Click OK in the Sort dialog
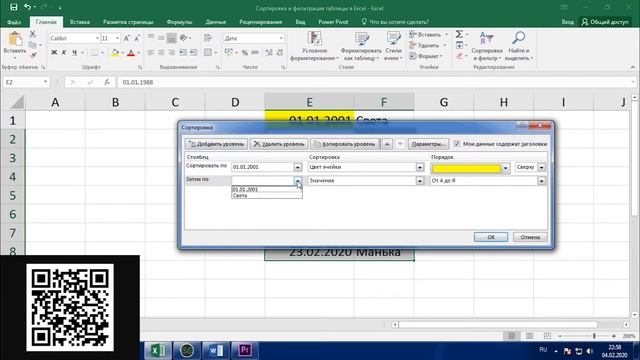 tap(491, 237)
